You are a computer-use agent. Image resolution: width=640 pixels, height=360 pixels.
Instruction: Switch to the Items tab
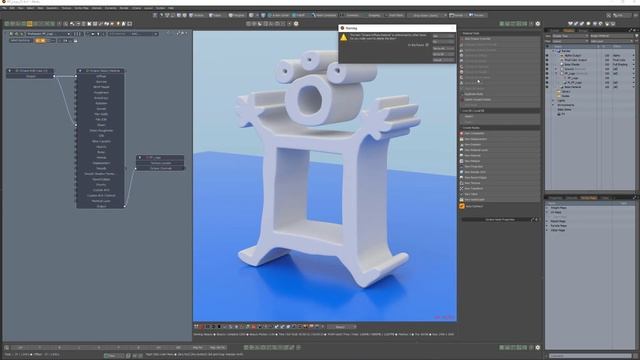(555, 30)
